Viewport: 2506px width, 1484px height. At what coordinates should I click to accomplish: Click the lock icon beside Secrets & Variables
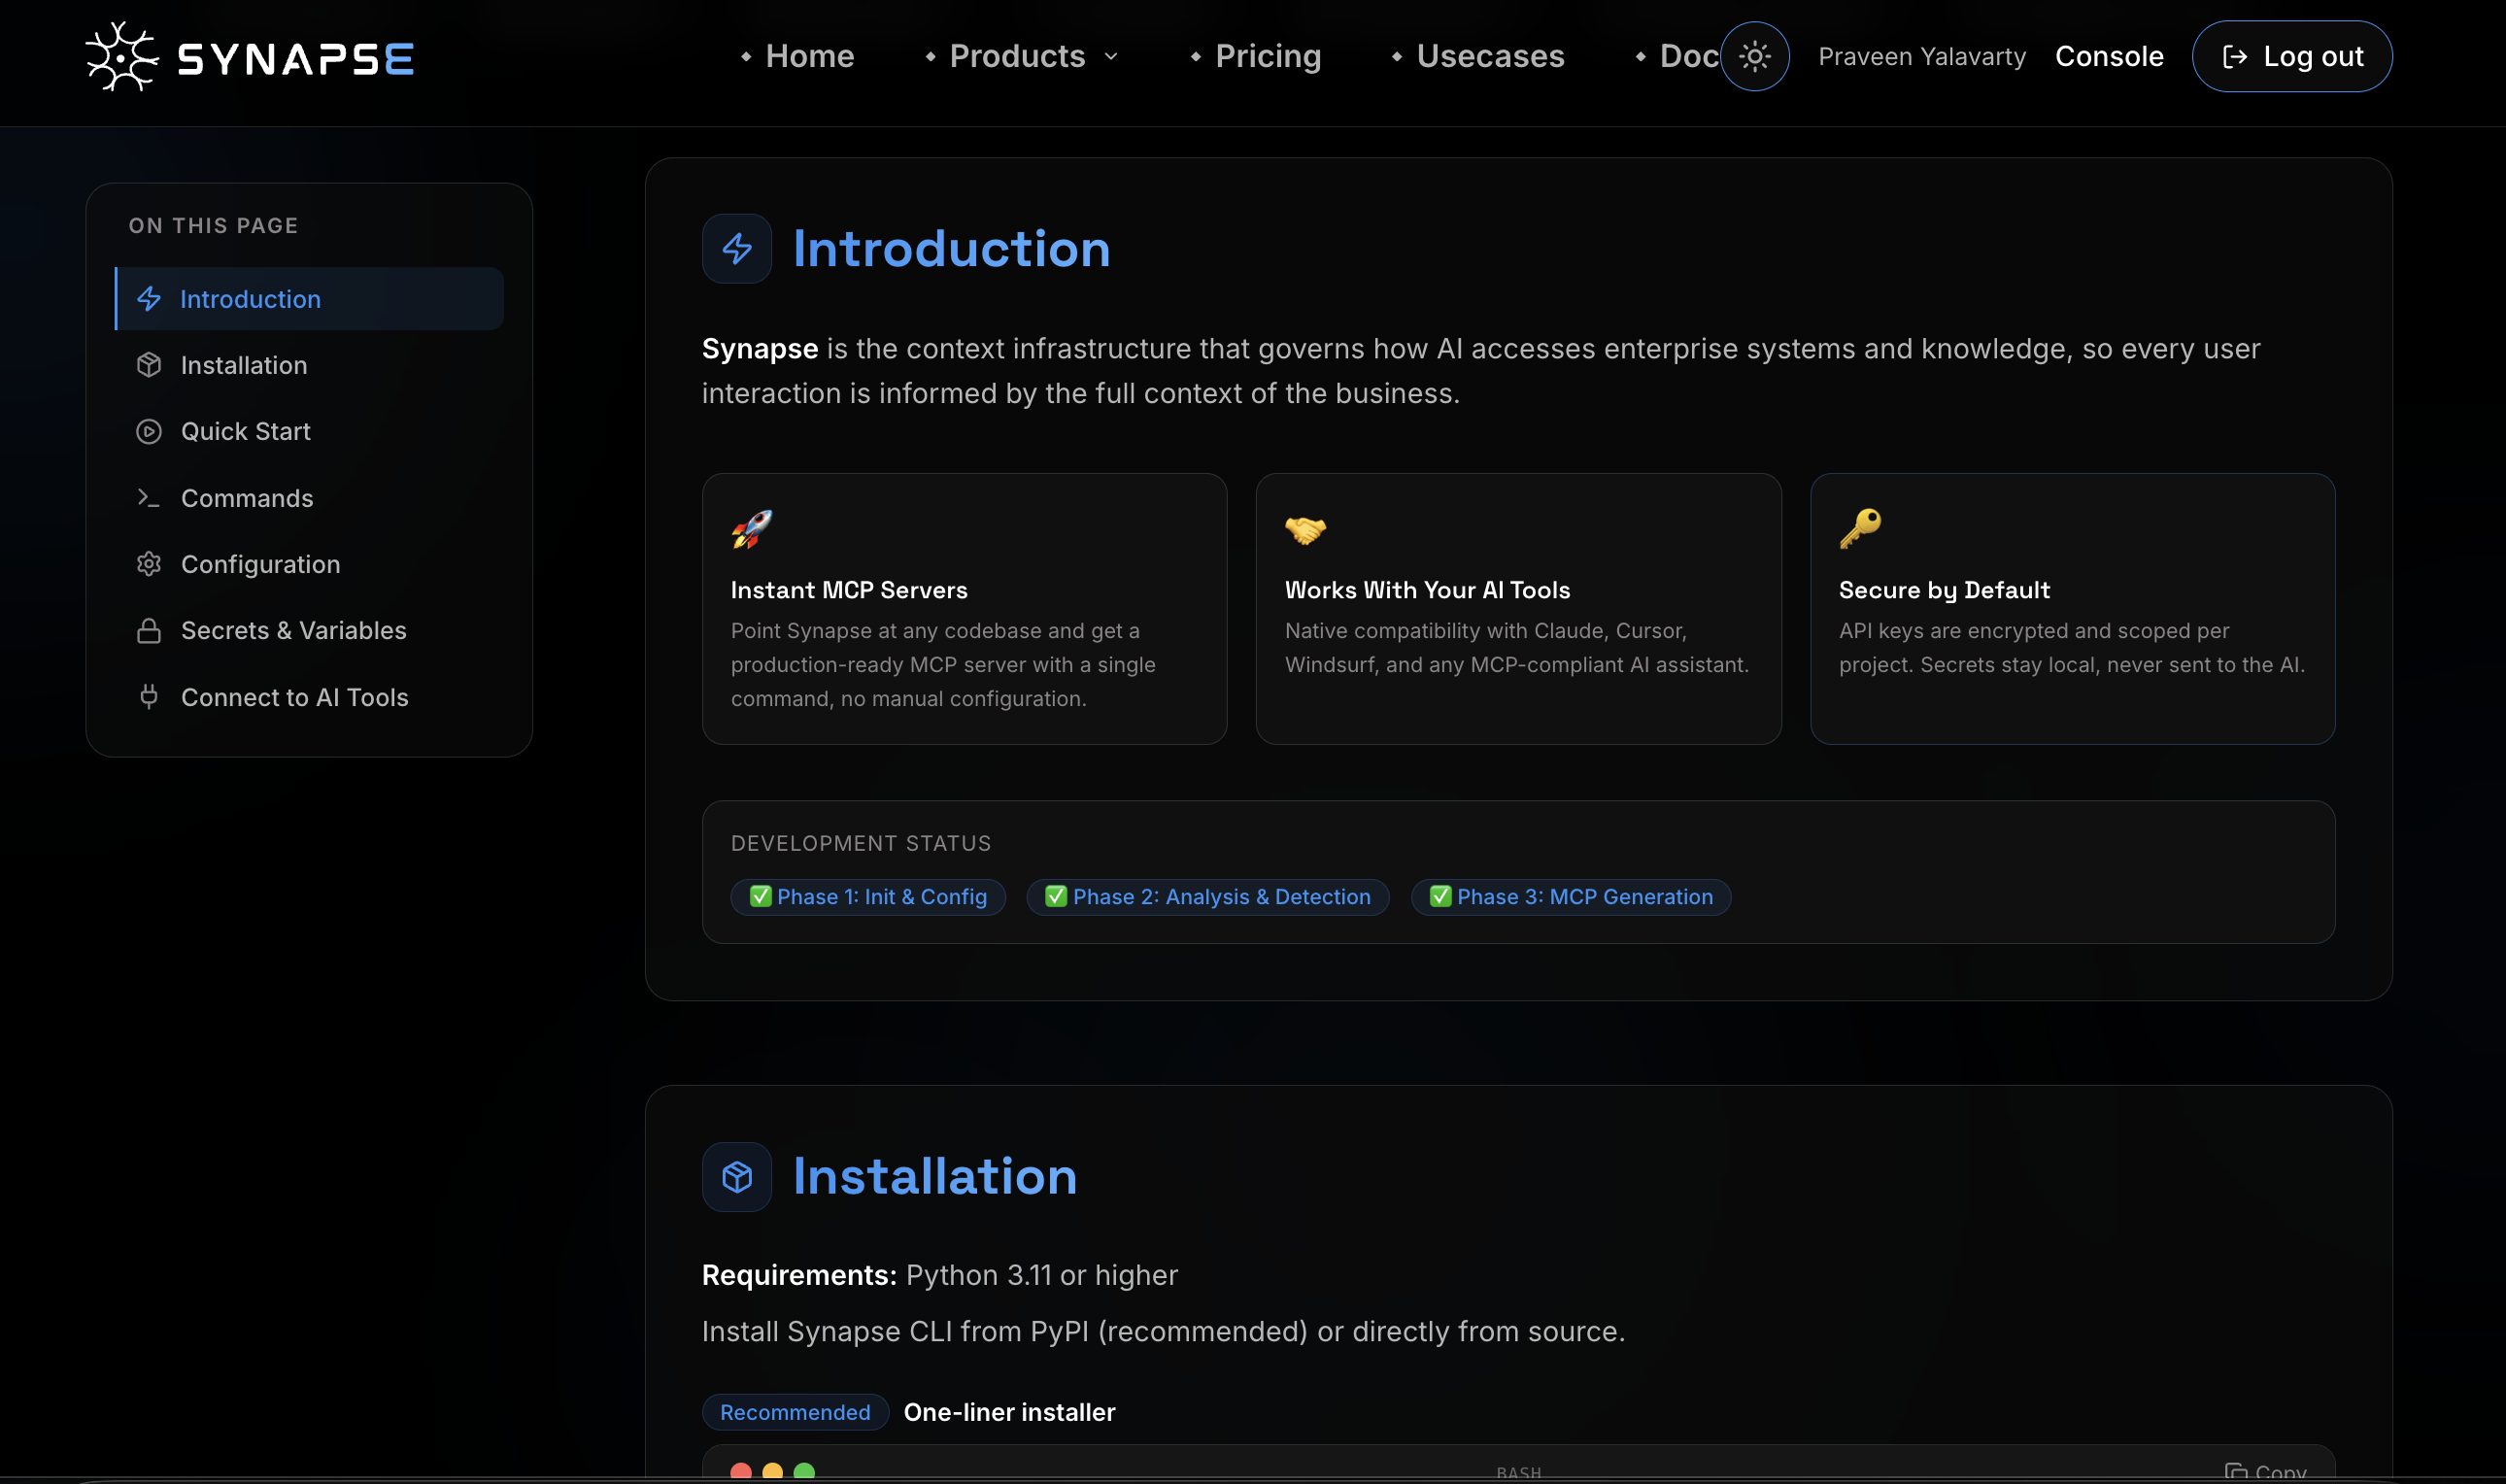tap(149, 631)
